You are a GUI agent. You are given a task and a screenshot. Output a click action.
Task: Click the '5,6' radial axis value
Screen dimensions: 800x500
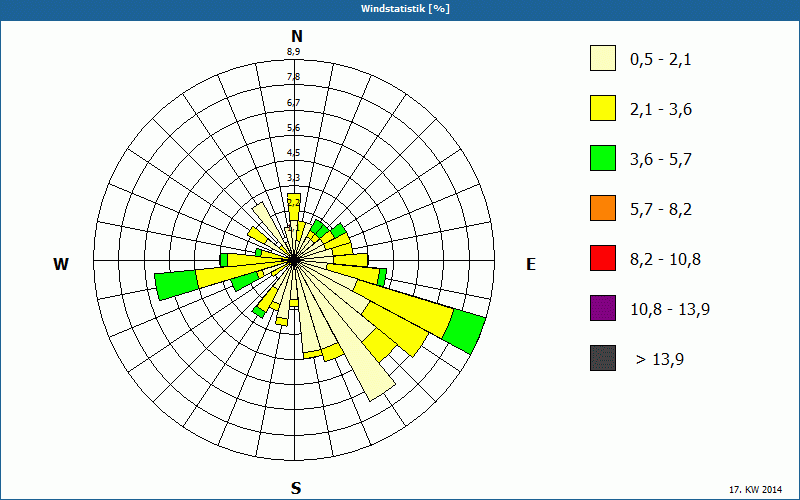(293, 128)
